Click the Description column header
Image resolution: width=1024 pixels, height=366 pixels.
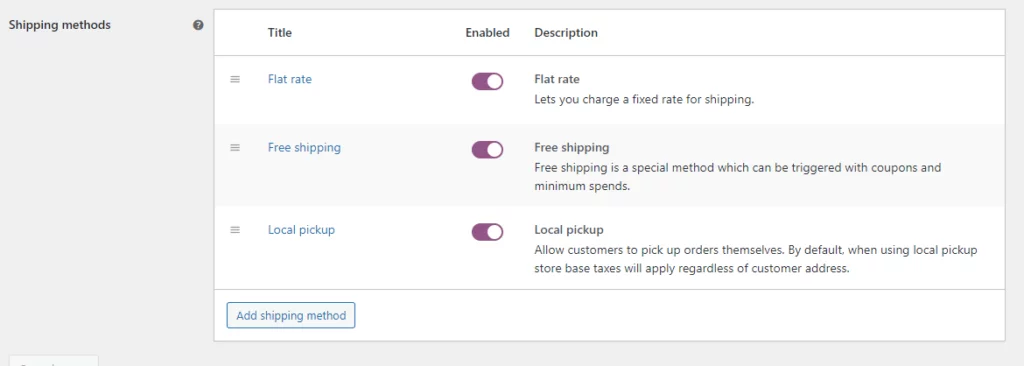click(566, 33)
